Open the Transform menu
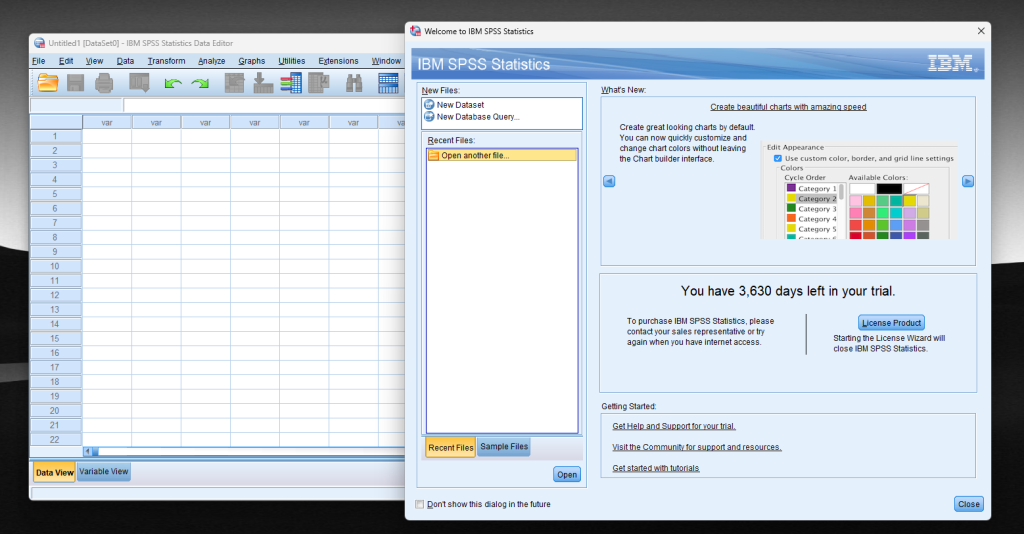Screen dimensions: 1024x534 click(166, 61)
